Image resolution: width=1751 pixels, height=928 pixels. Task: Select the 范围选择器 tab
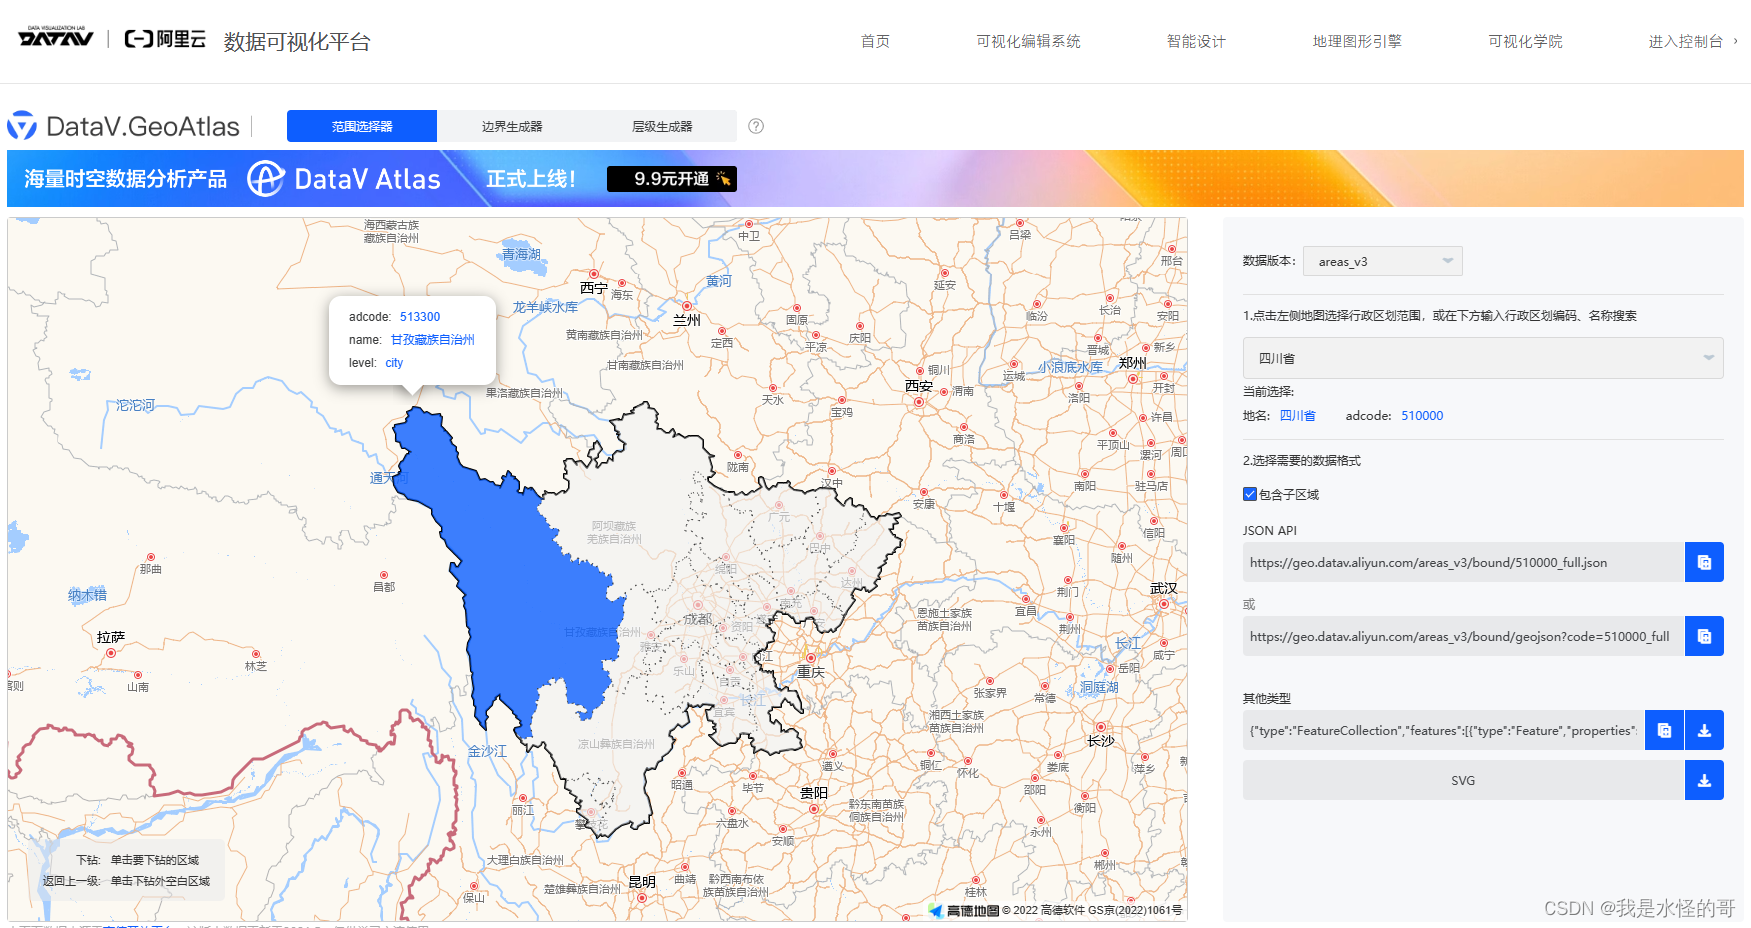pos(362,126)
